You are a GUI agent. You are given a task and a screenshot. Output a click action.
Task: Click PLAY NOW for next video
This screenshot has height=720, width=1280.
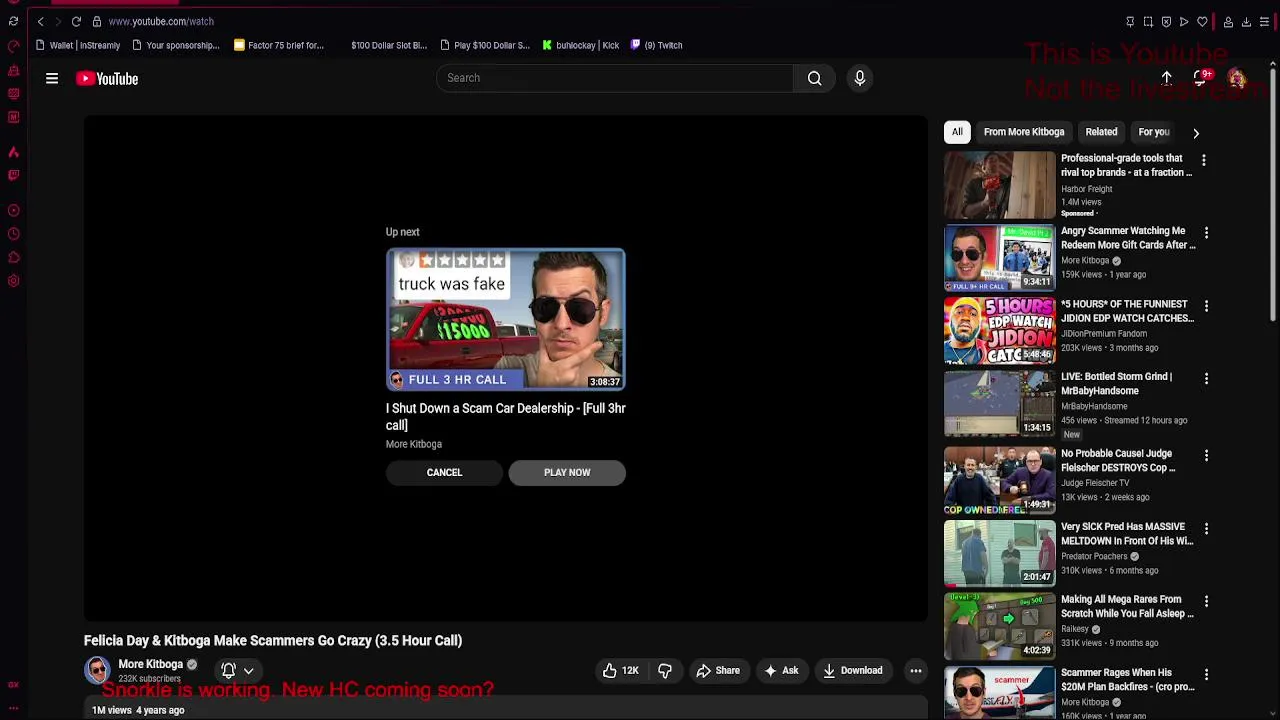point(567,473)
